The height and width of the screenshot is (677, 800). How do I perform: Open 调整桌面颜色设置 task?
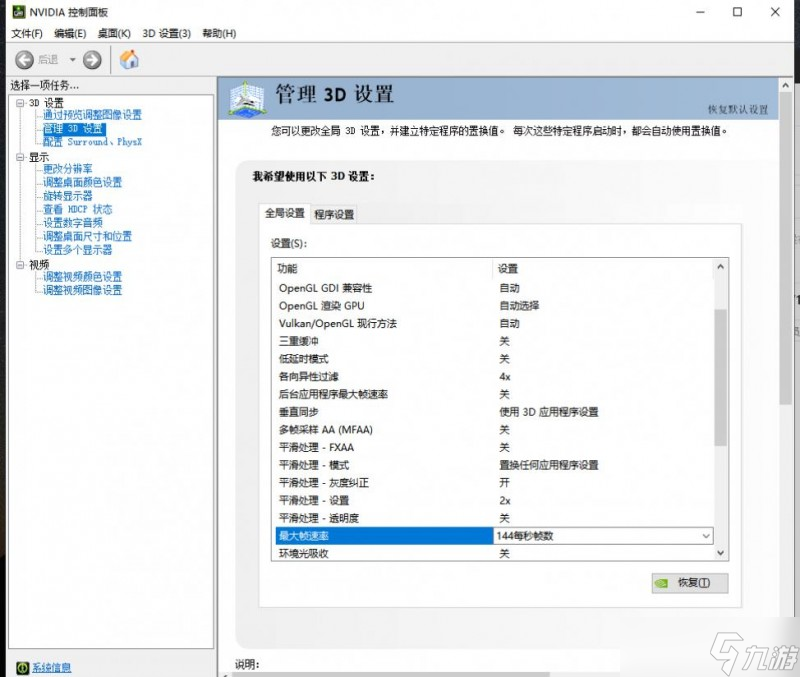83,182
